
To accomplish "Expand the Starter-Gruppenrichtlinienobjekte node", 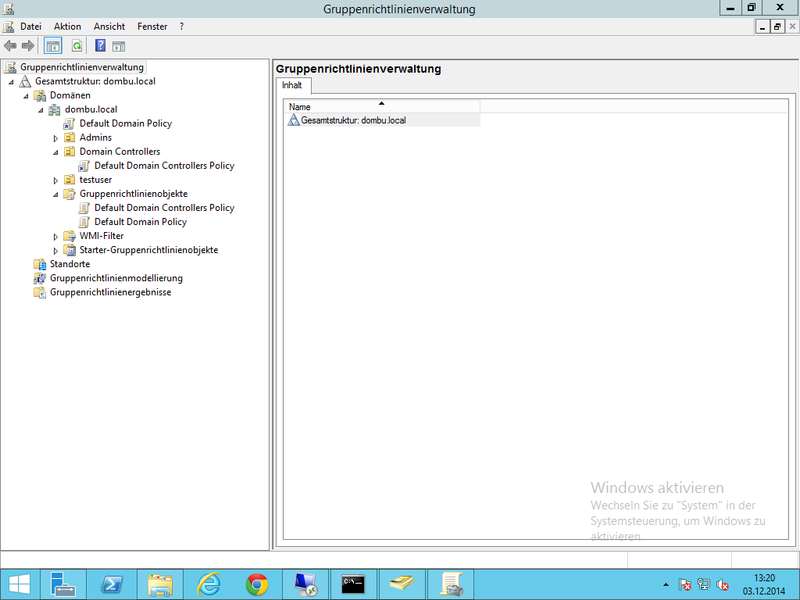I will tap(56, 251).
